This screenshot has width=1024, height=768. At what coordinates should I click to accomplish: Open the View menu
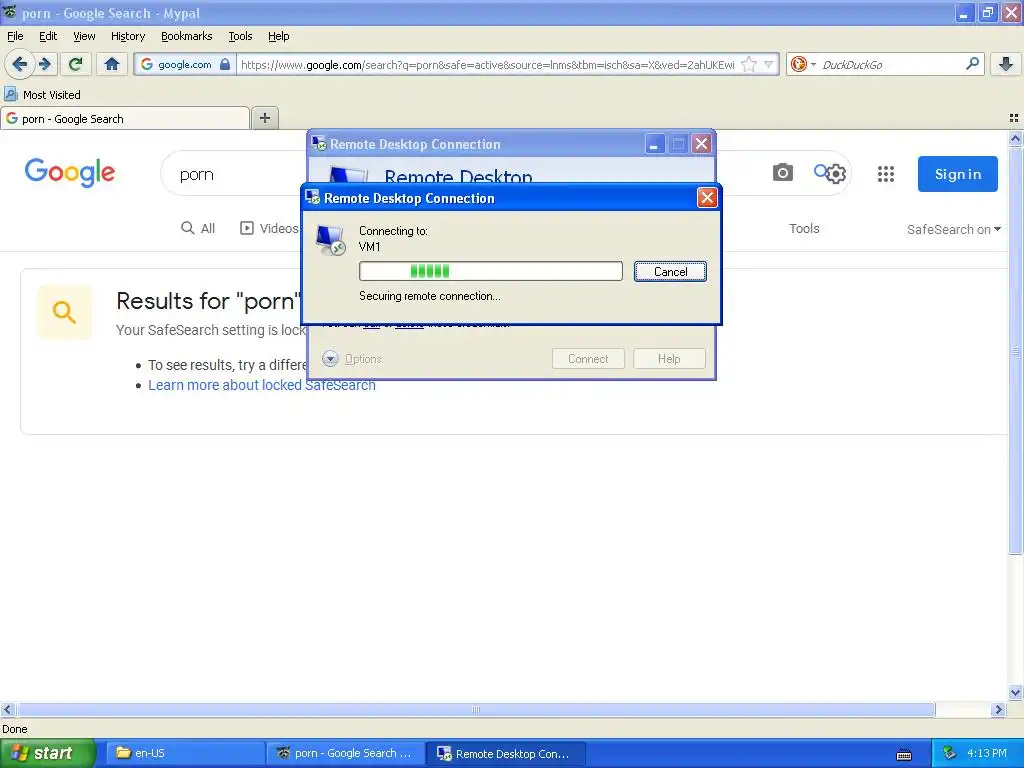(x=84, y=36)
